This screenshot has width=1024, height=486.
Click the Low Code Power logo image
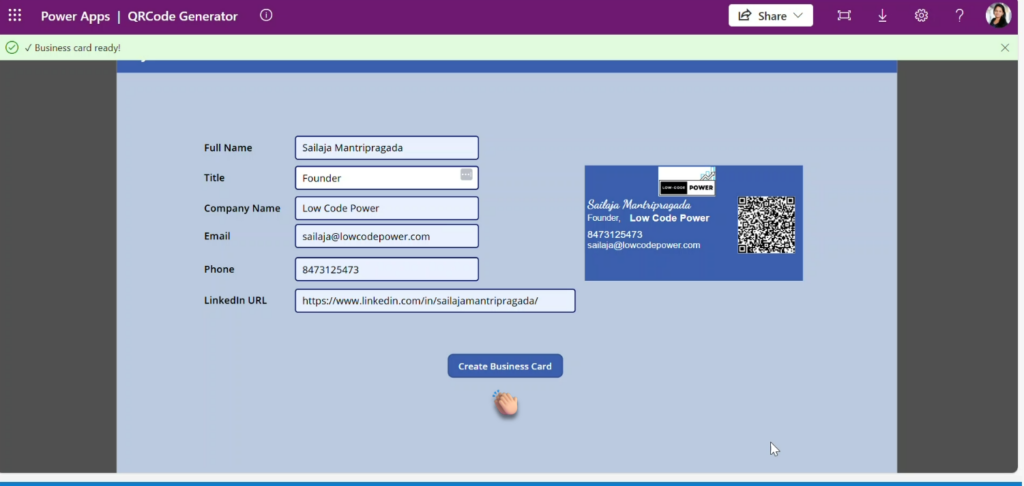[x=686, y=181]
